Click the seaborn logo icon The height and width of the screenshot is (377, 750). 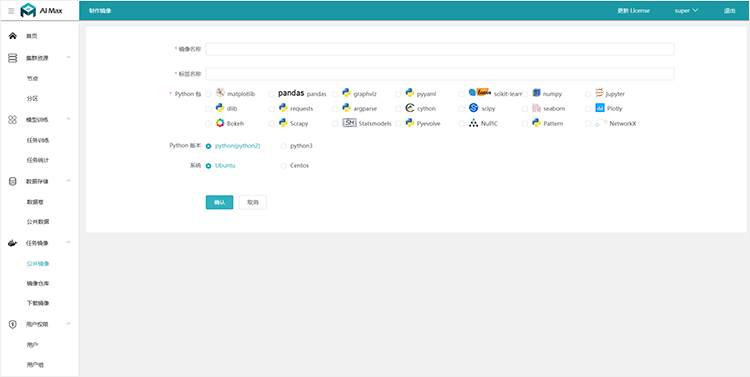(x=536, y=108)
